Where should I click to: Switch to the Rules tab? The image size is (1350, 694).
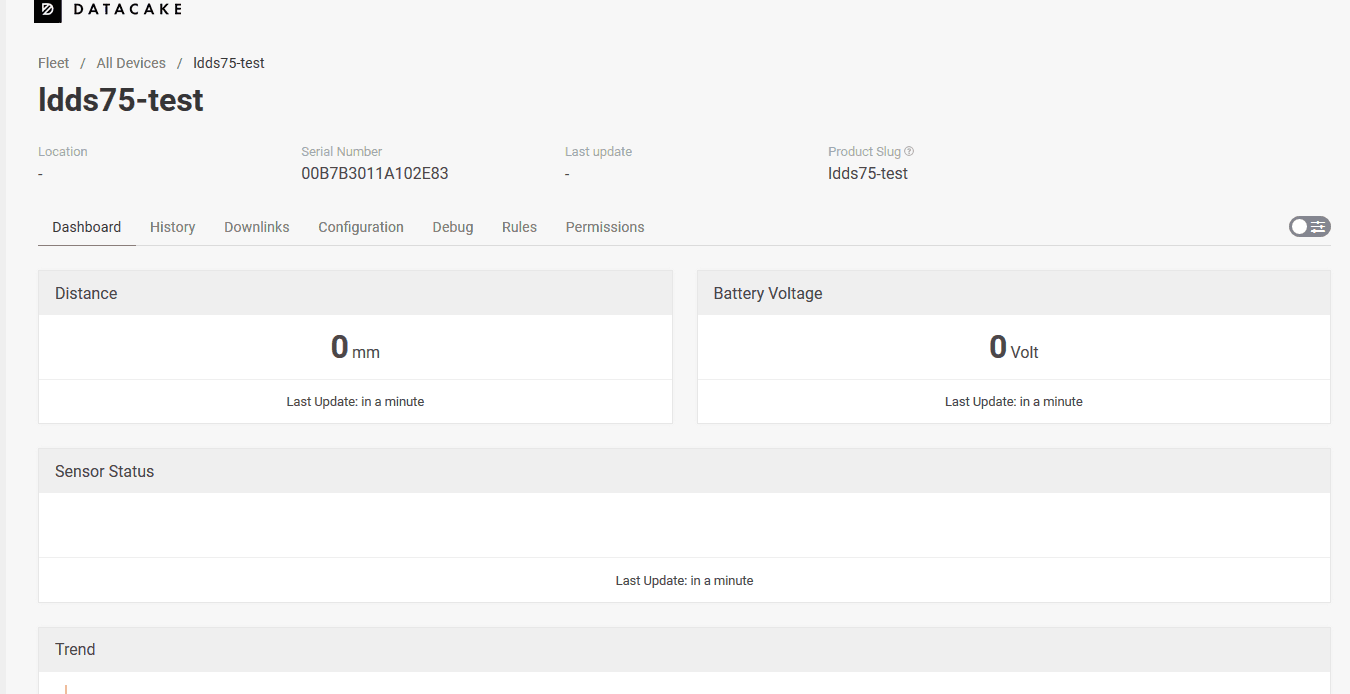[x=520, y=227]
